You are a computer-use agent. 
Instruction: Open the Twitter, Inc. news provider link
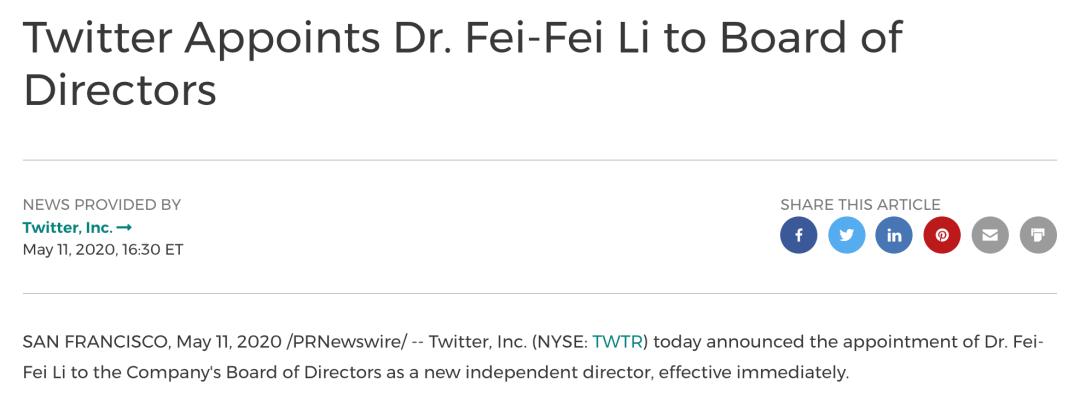tap(68, 227)
